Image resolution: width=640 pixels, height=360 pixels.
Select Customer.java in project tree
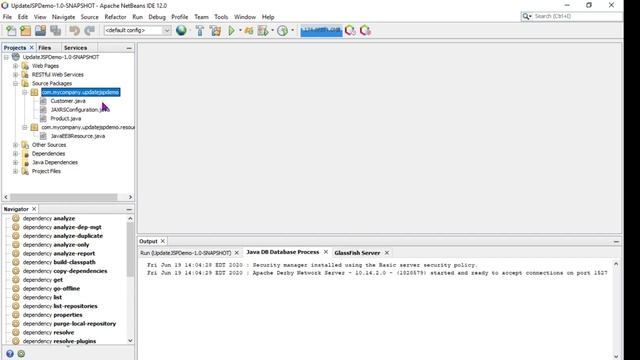(x=68, y=101)
